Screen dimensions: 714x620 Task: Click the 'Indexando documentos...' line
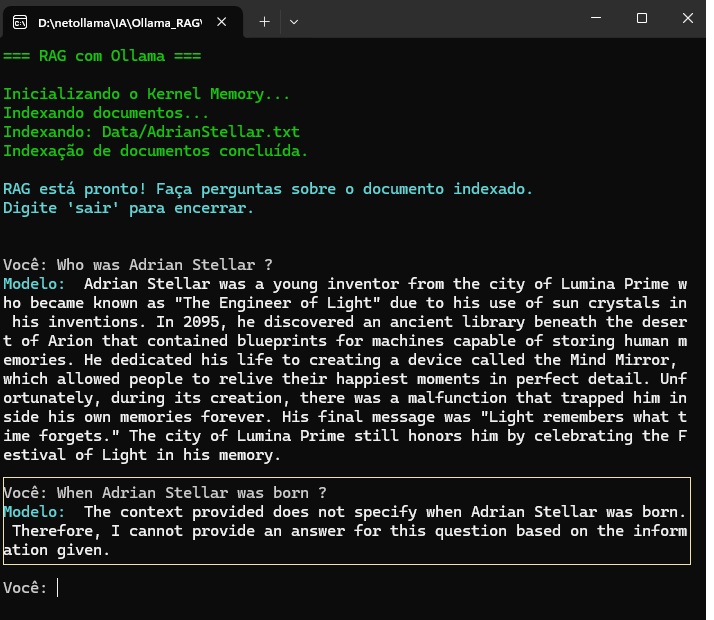pyautogui.click(x=106, y=113)
